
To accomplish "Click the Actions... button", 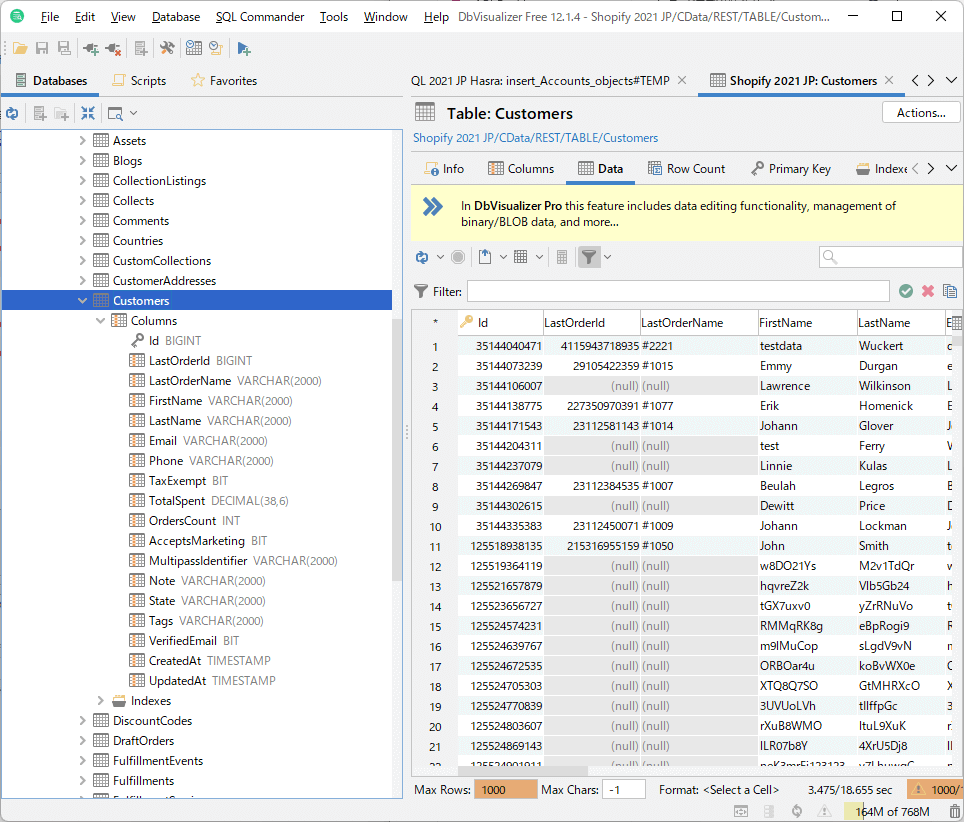I will pos(921,113).
